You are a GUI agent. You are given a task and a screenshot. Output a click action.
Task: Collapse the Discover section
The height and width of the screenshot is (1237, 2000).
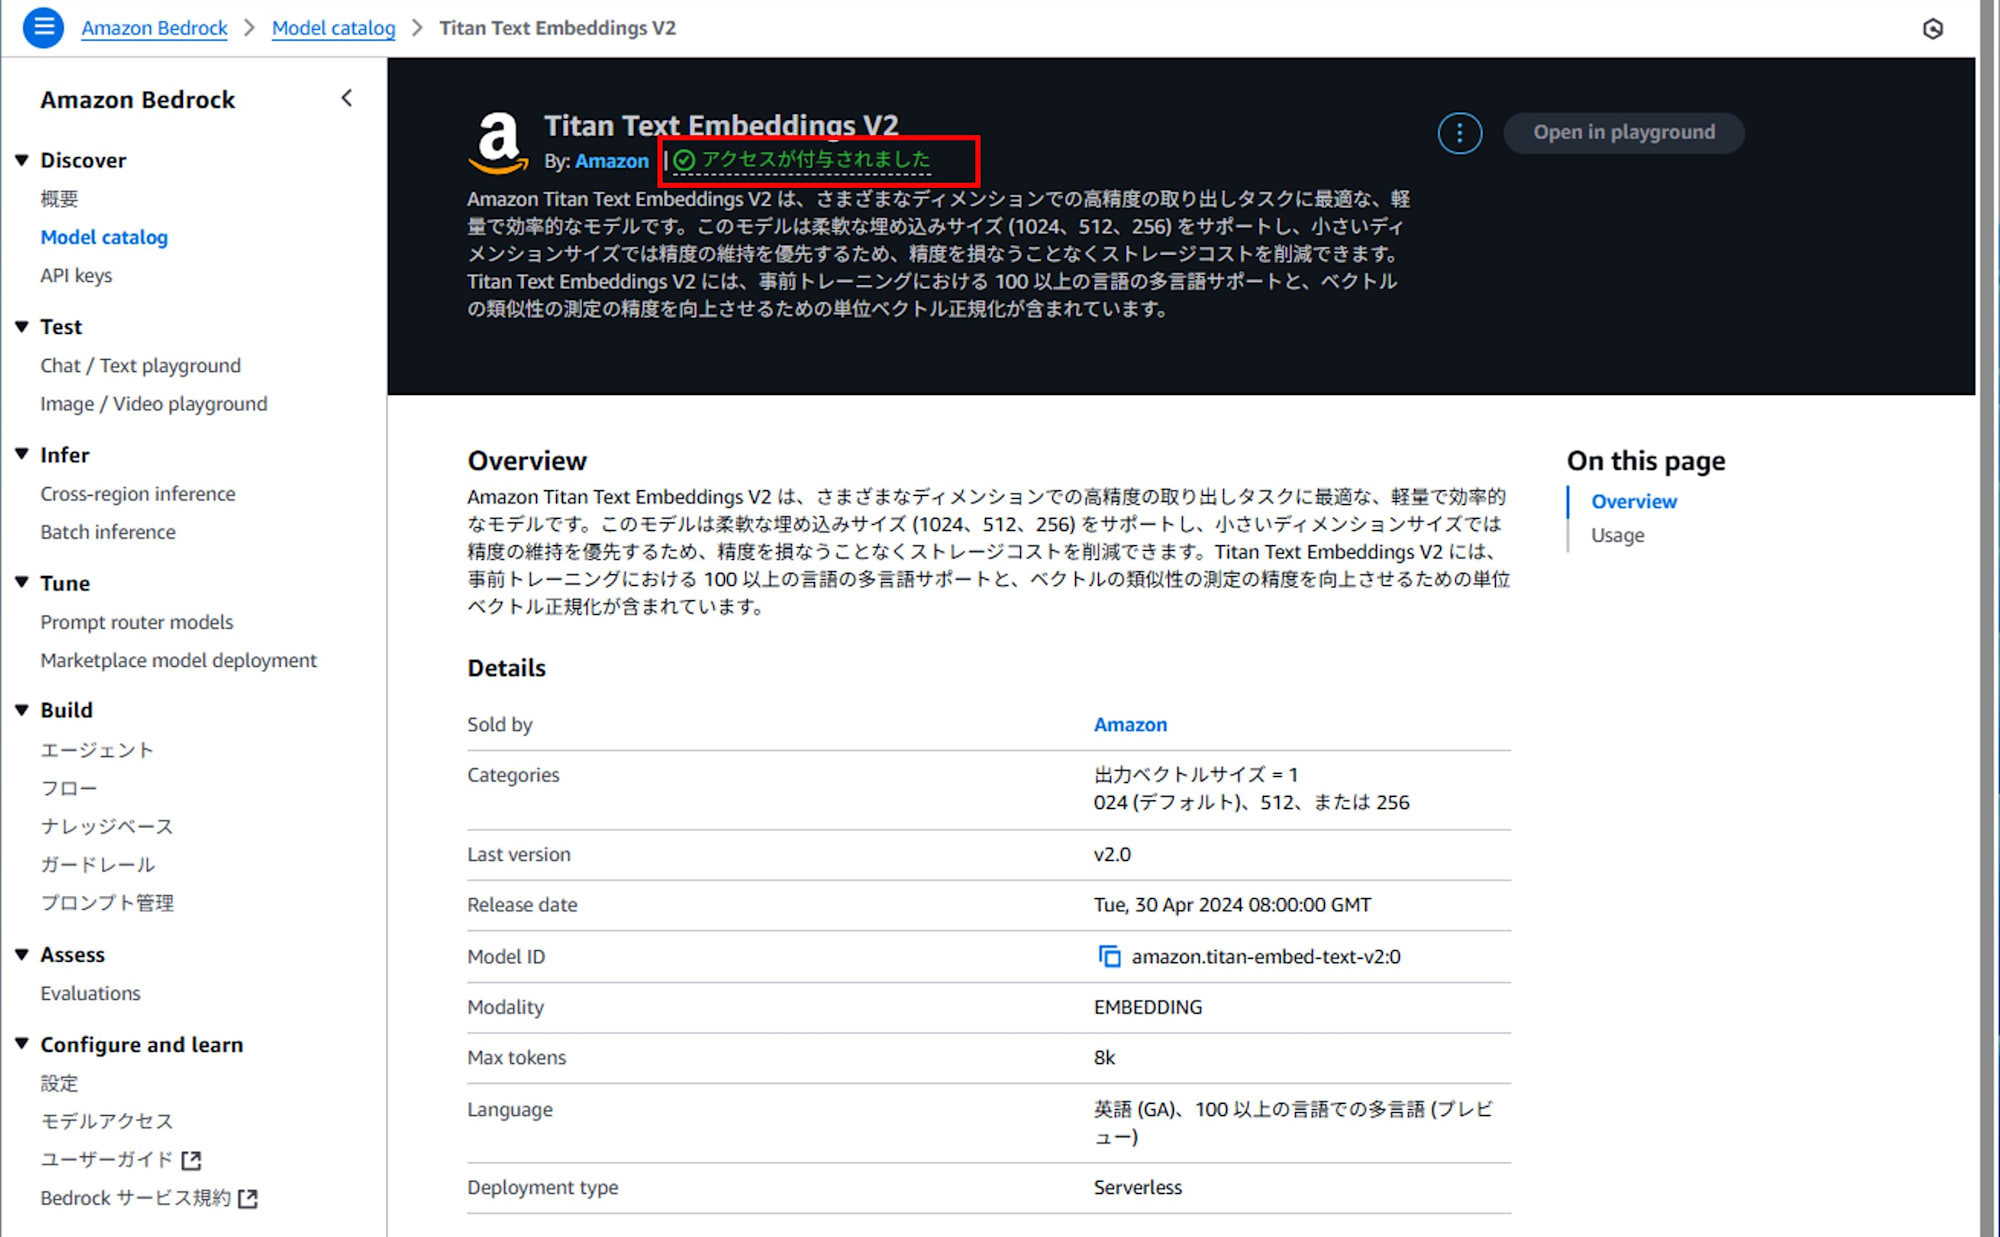(22, 160)
